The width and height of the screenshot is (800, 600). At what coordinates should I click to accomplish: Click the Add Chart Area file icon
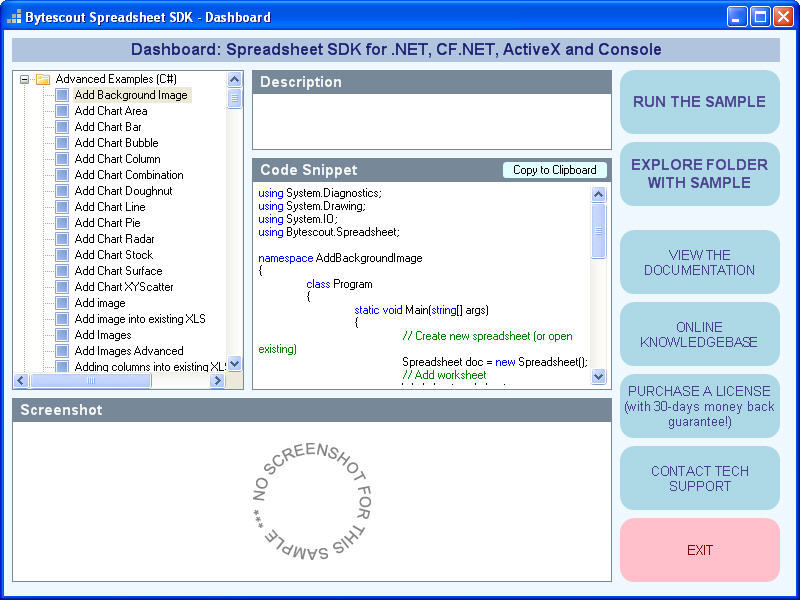[x=62, y=111]
